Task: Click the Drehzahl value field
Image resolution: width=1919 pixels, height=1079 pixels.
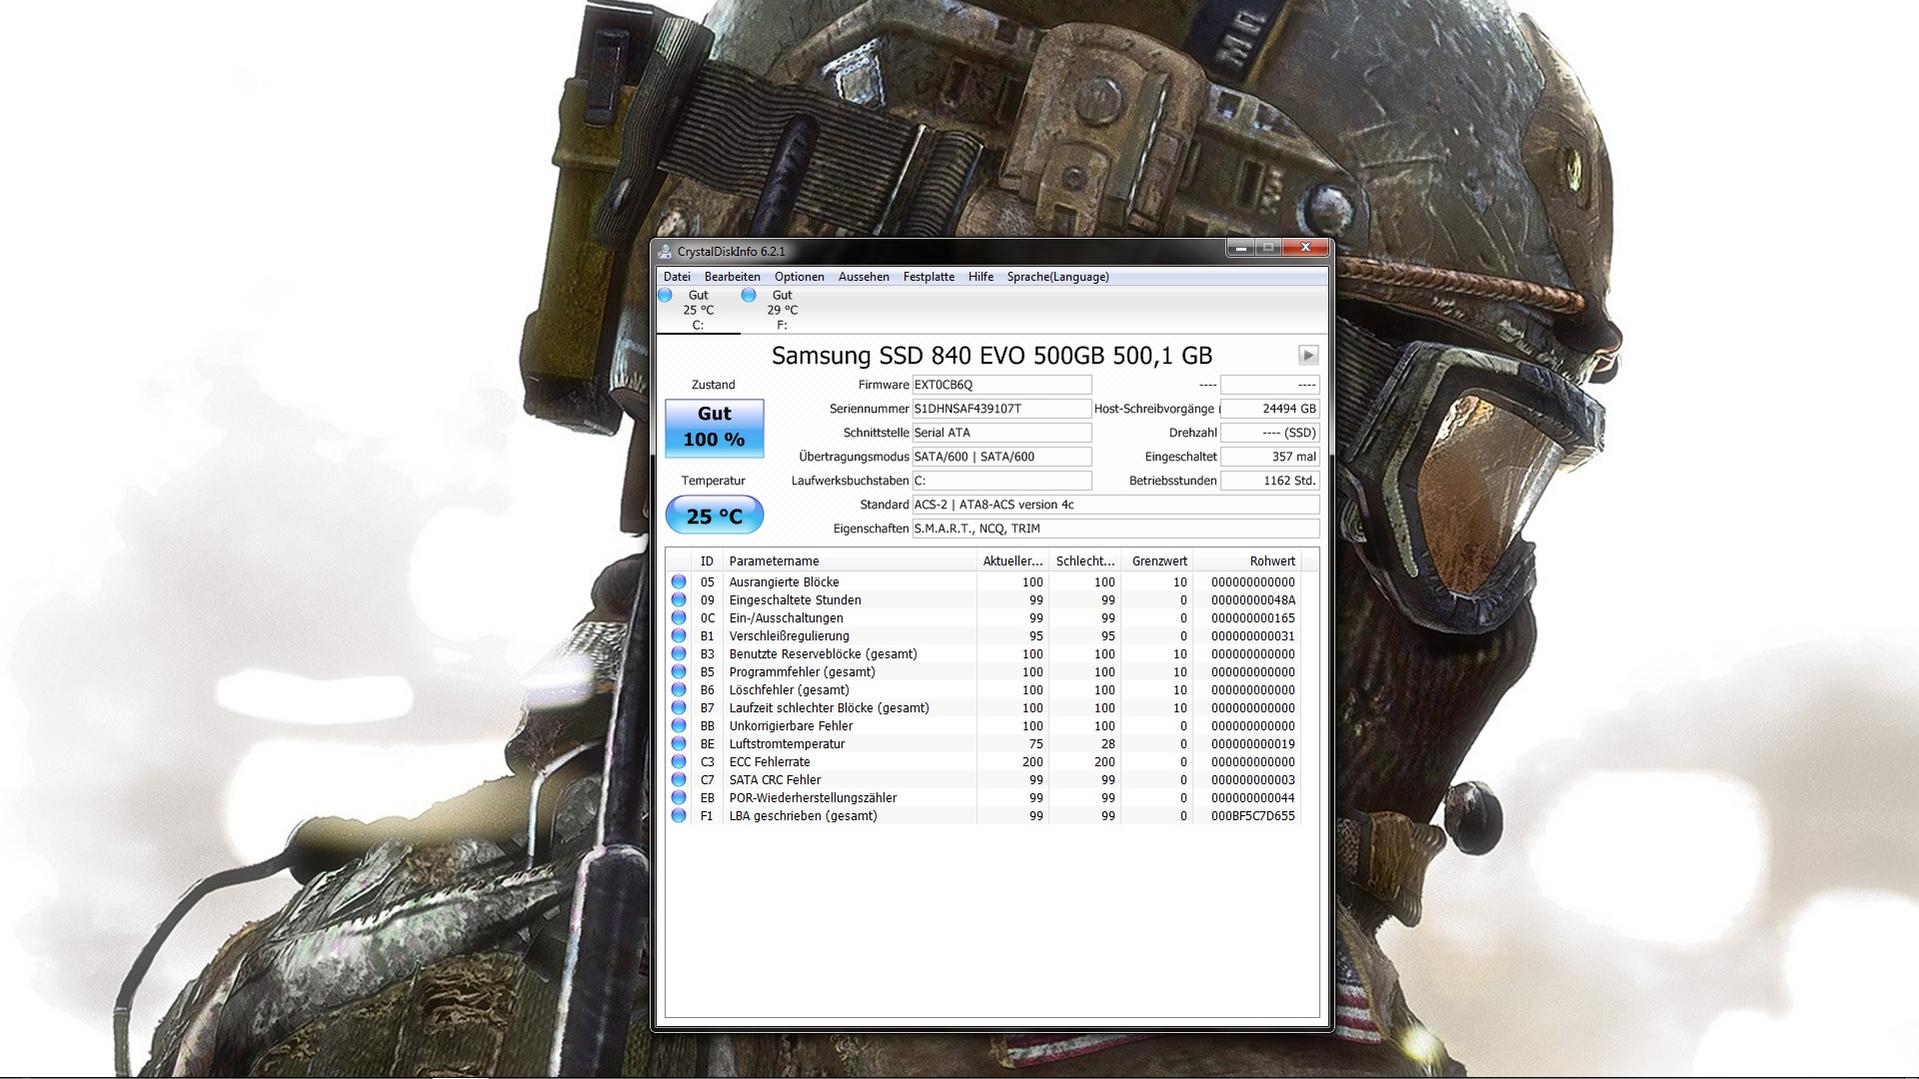Action: [x=1270, y=433]
